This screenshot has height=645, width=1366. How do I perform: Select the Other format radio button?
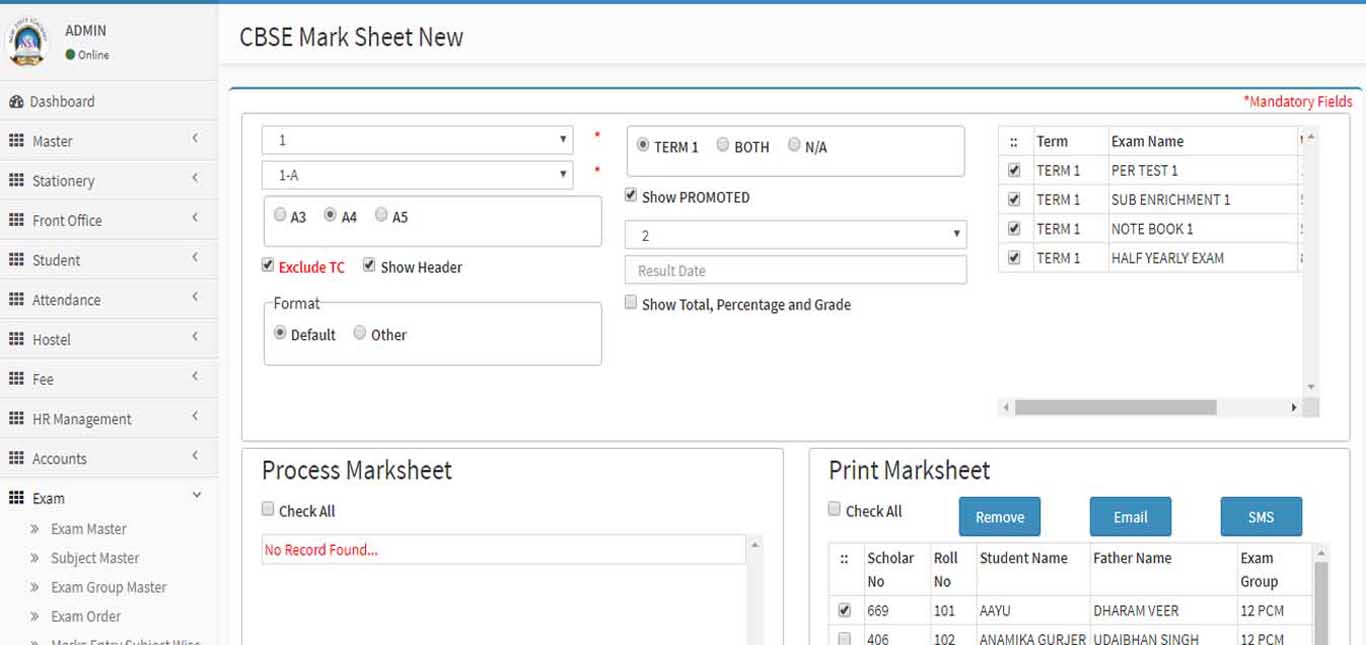coord(360,333)
